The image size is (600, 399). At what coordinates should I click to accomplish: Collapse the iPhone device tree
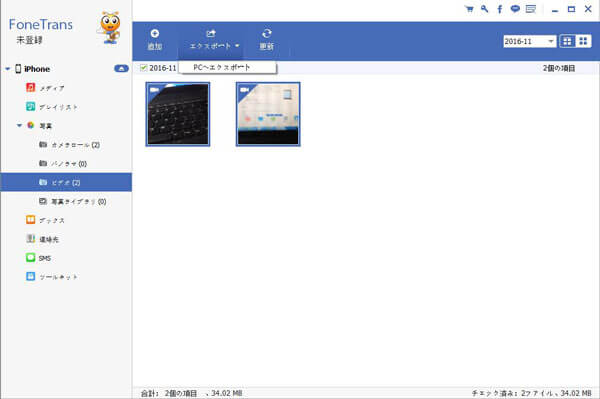coord(8,69)
